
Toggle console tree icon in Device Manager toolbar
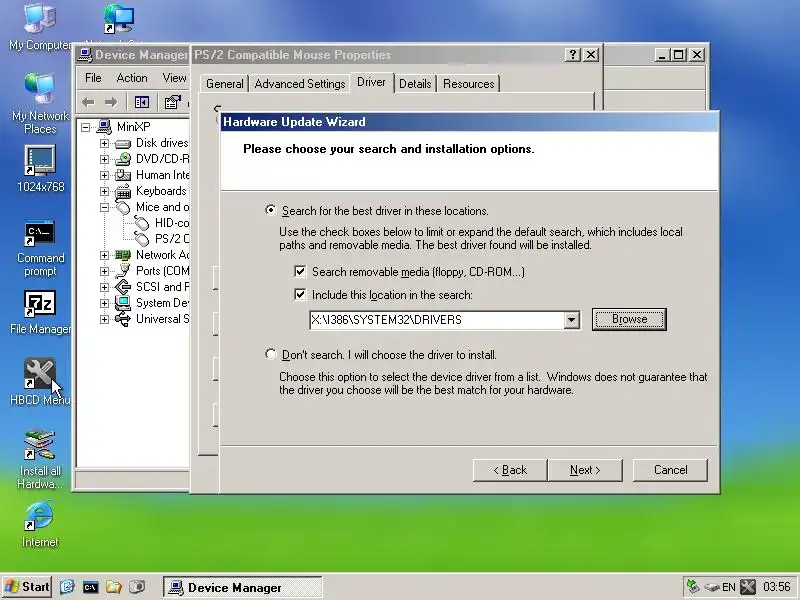click(x=142, y=103)
